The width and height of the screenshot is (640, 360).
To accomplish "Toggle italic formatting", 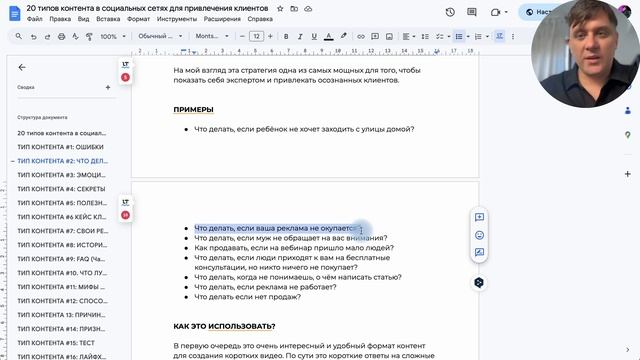I will tap(300, 36).
